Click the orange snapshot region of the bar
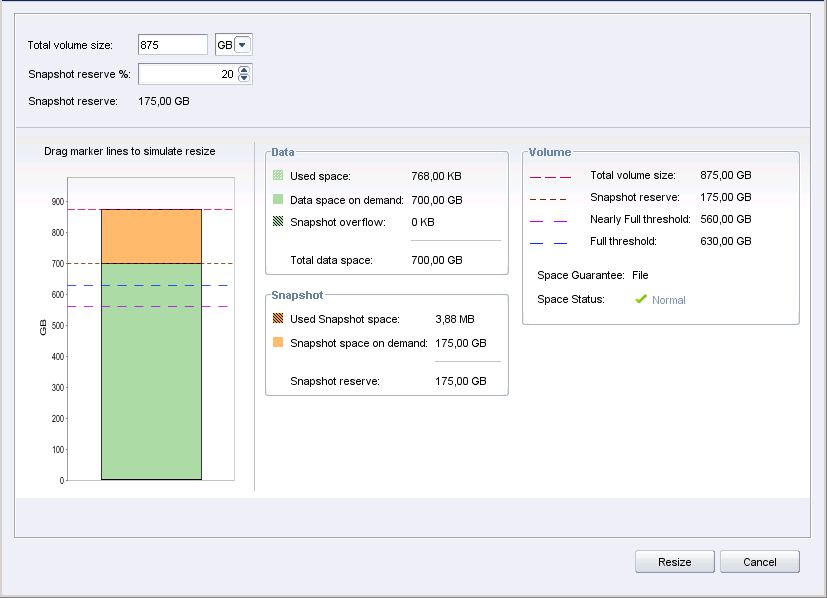Image resolution: width=827 pixels, height=598 pixels. [151, 236]
